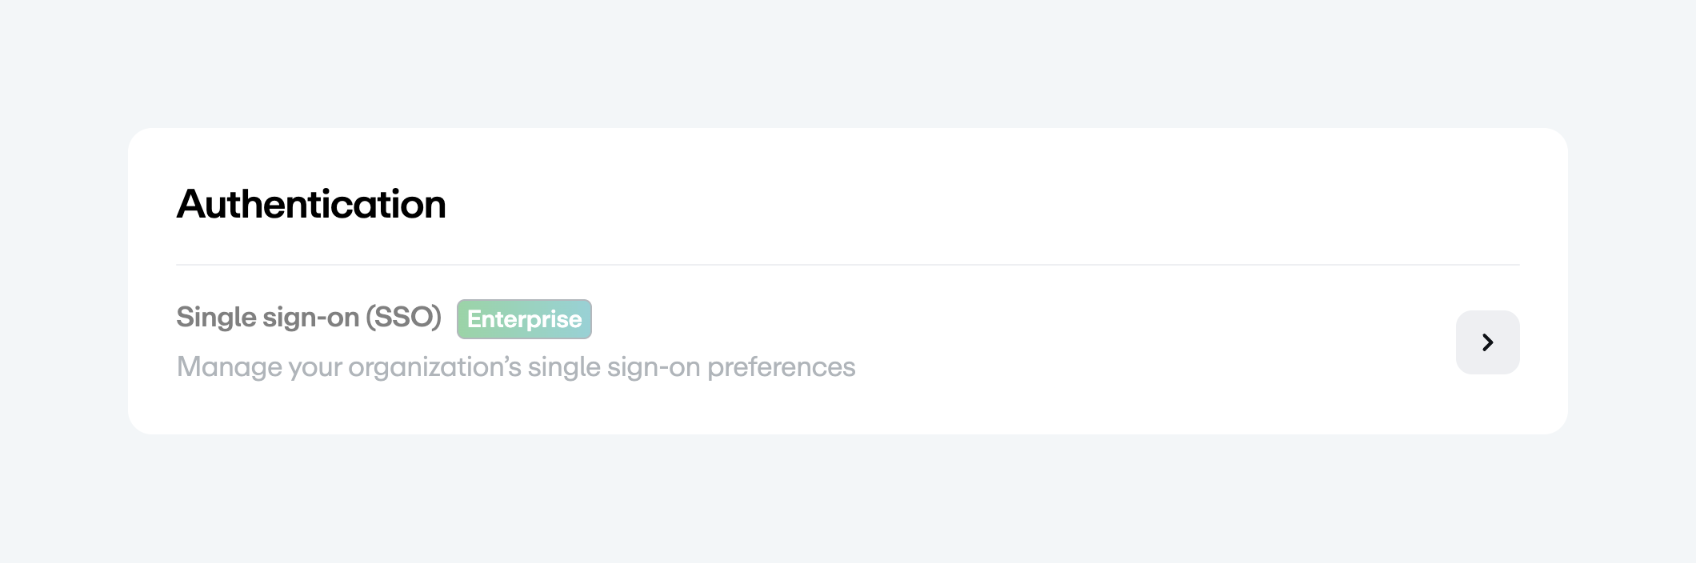The image size is (1696, 563).
Task: Click the Authentication heading
Action: coord(311,204)
